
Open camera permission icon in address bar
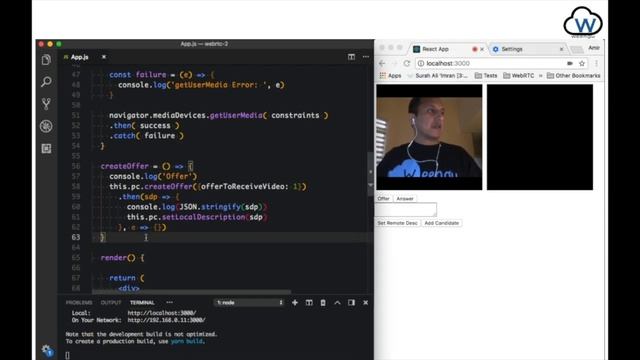pyautogui.click(x=570, y=63)
